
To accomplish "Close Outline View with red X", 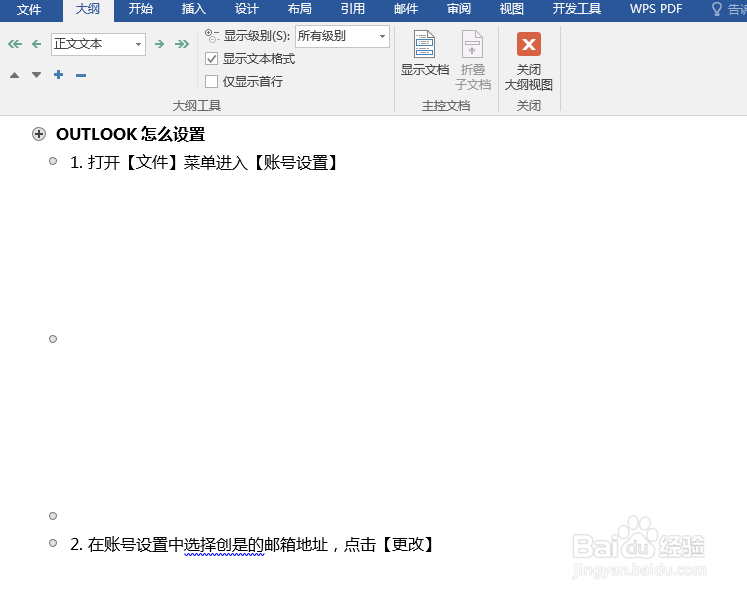I will [529, 44].
